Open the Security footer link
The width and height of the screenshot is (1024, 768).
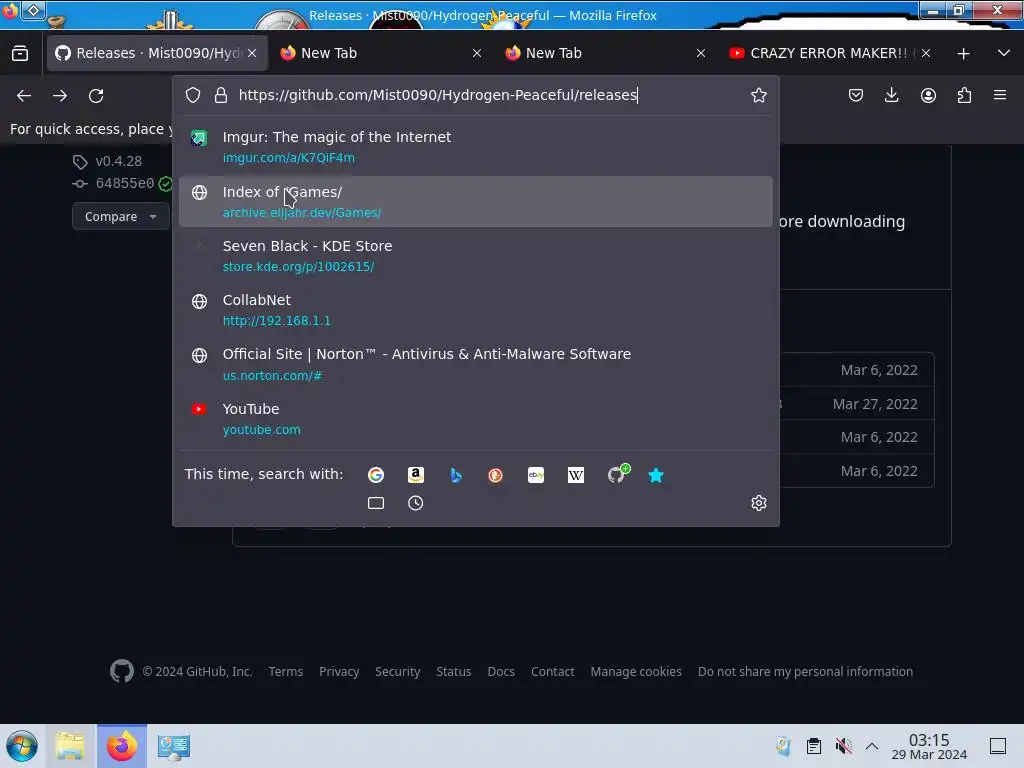click(397, 671)
